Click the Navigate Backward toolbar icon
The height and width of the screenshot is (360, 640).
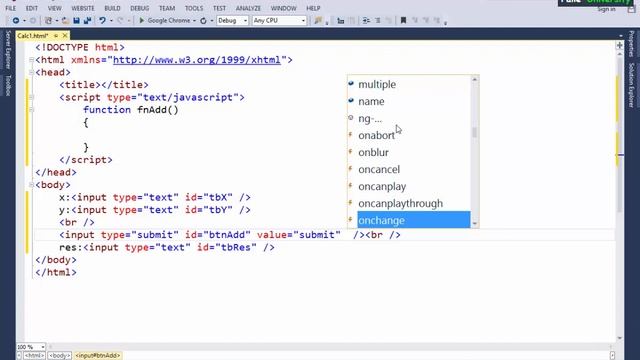[16, 20]
